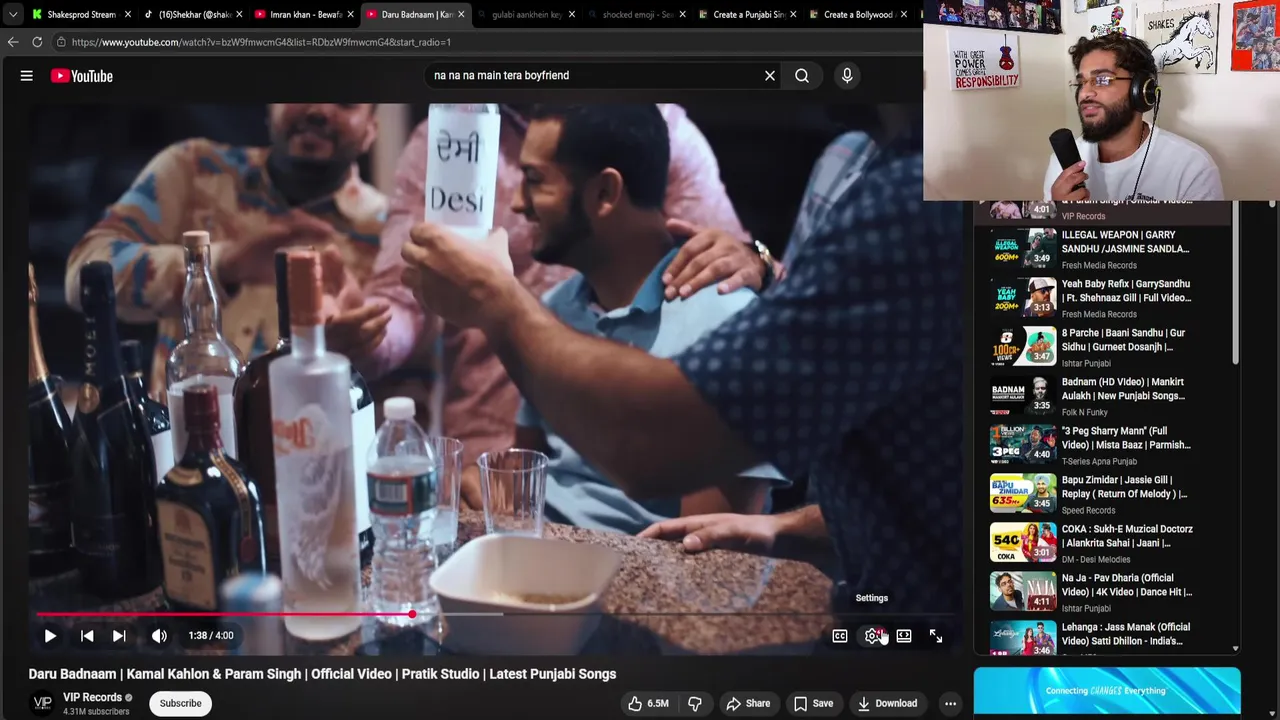Screen dimensions: 1280x720
Task: Skip to next video in playlist
Action: (119, 636)
